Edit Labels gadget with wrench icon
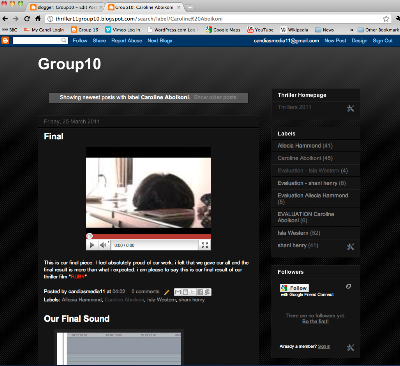This screenshot has height=366, width=400. [x=350, y=247]
